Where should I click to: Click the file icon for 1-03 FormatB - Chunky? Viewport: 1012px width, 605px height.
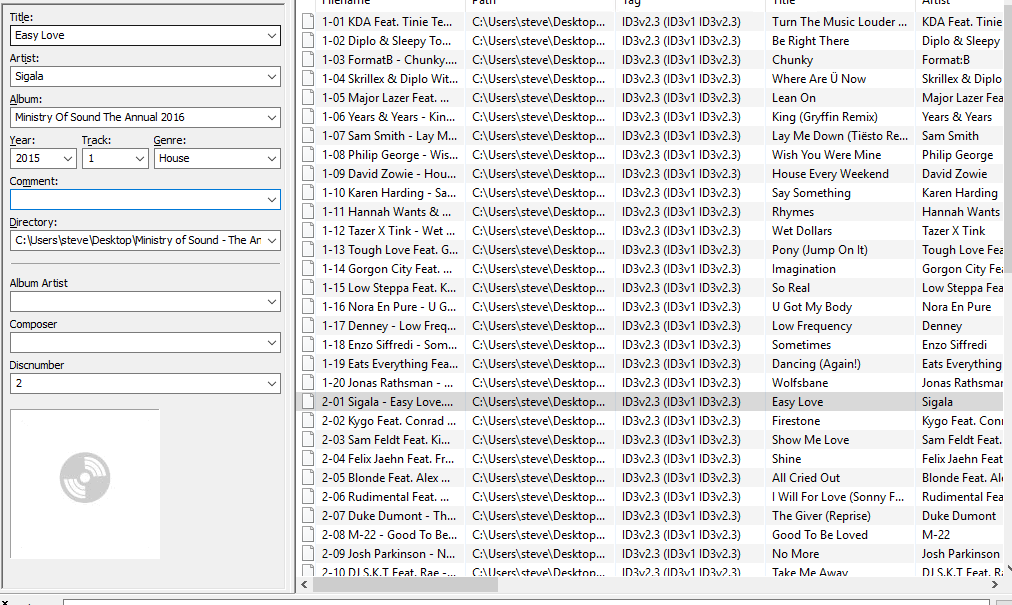(309, 60)
